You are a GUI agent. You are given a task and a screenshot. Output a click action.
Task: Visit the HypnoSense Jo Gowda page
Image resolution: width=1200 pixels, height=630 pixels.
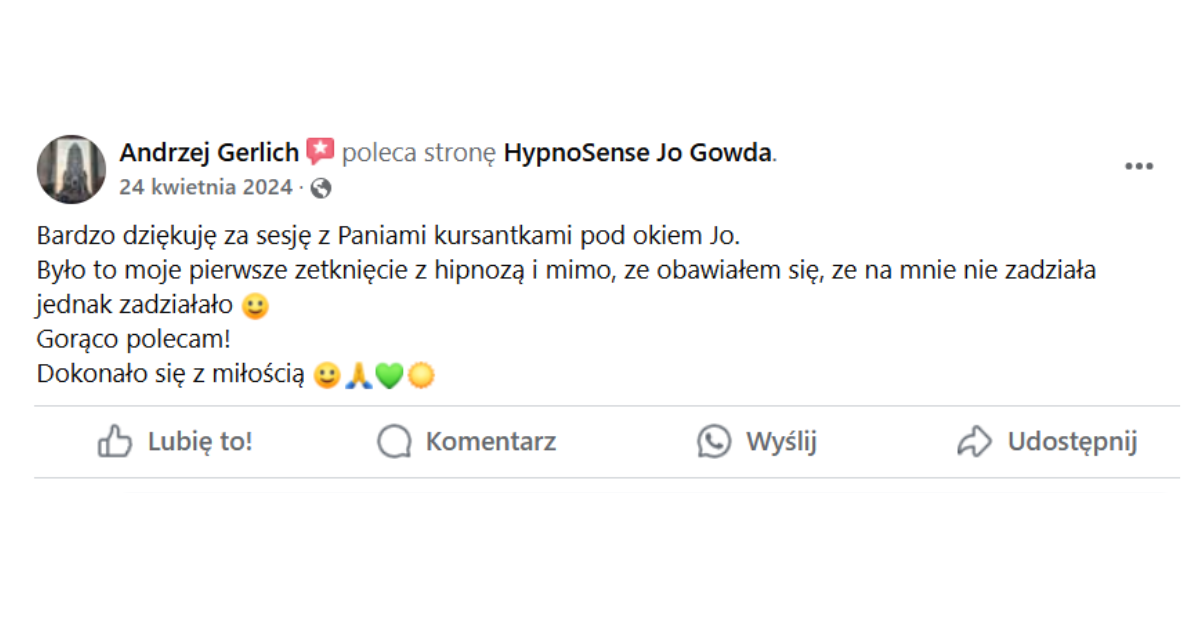click(x=638, y=153)
